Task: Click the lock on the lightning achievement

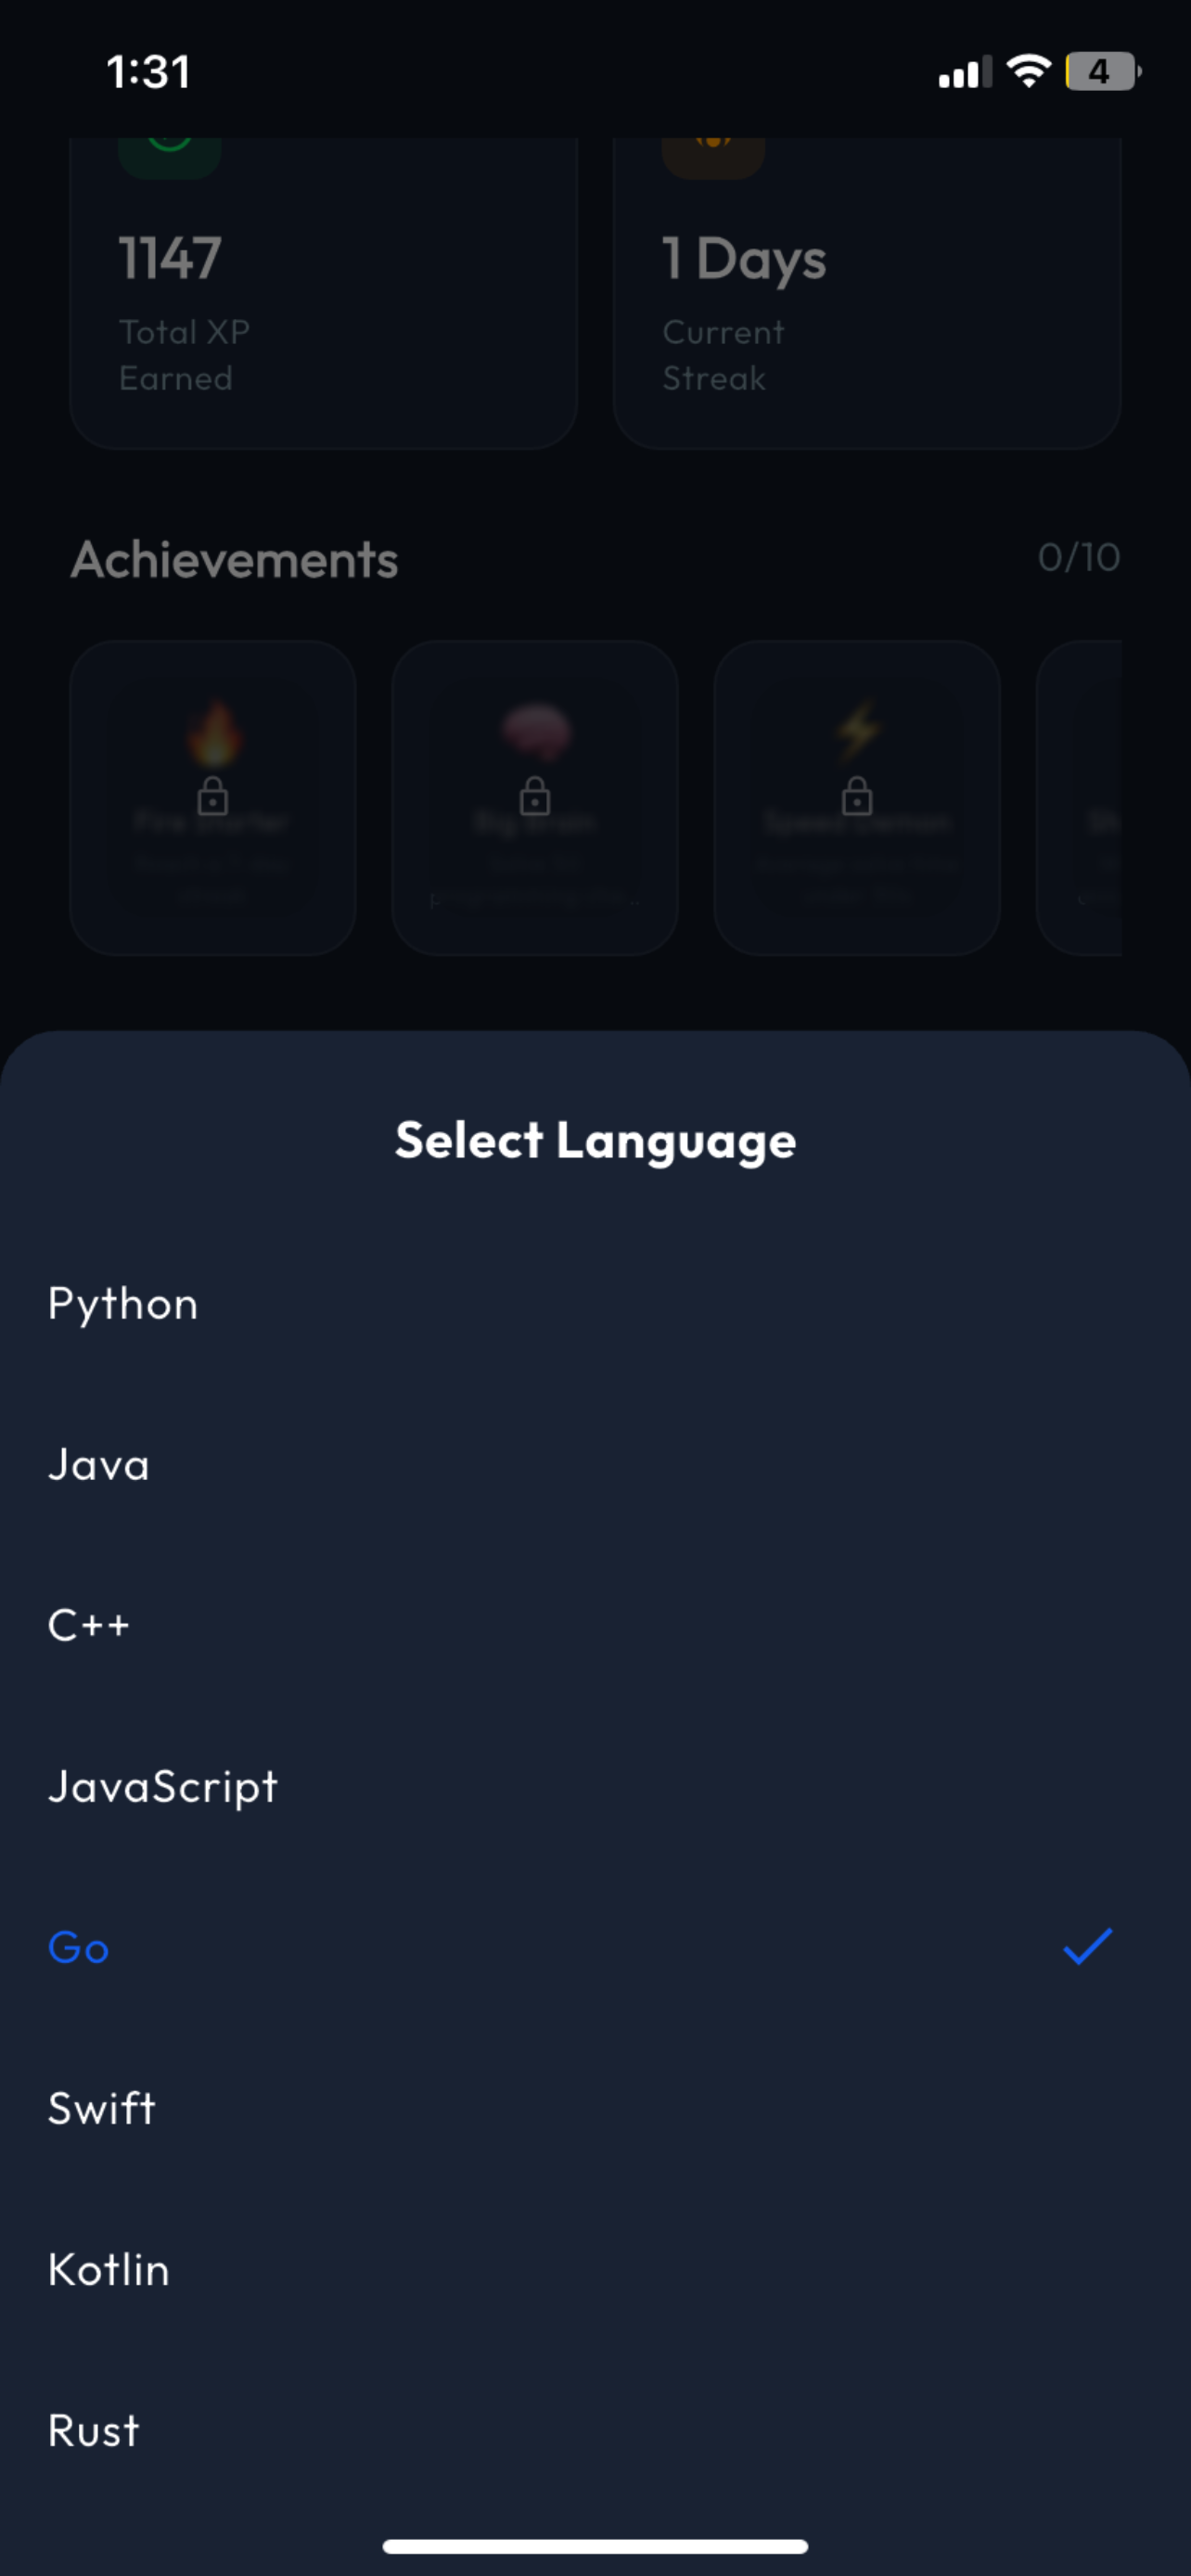Action: tap(857, 797)
